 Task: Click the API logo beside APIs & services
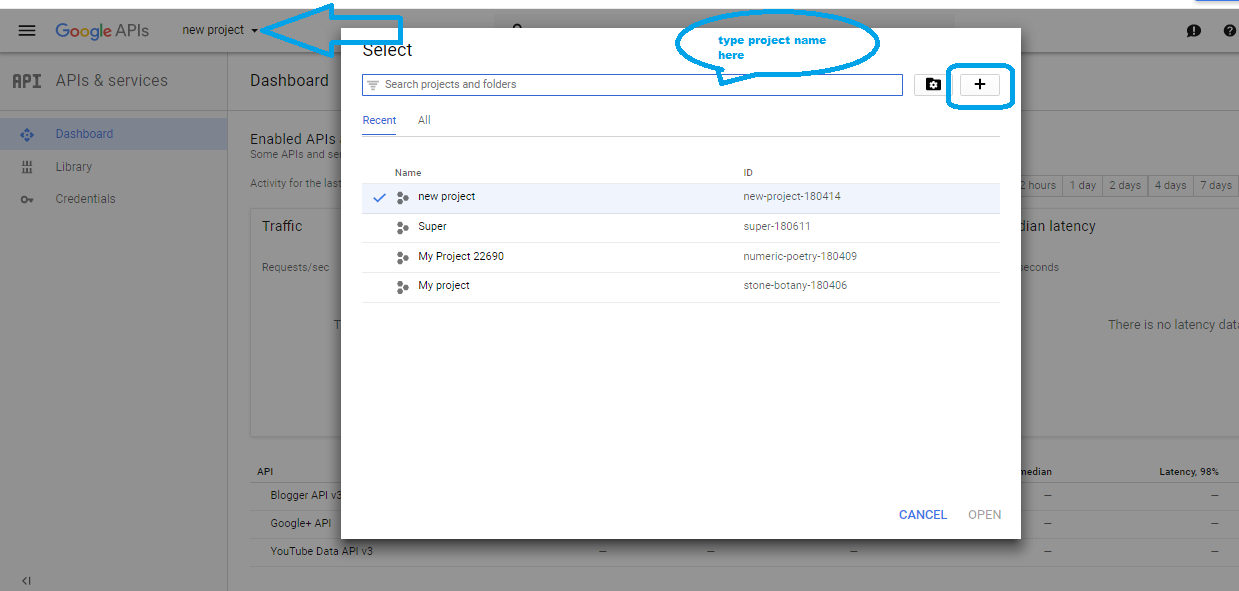[27, 81]
